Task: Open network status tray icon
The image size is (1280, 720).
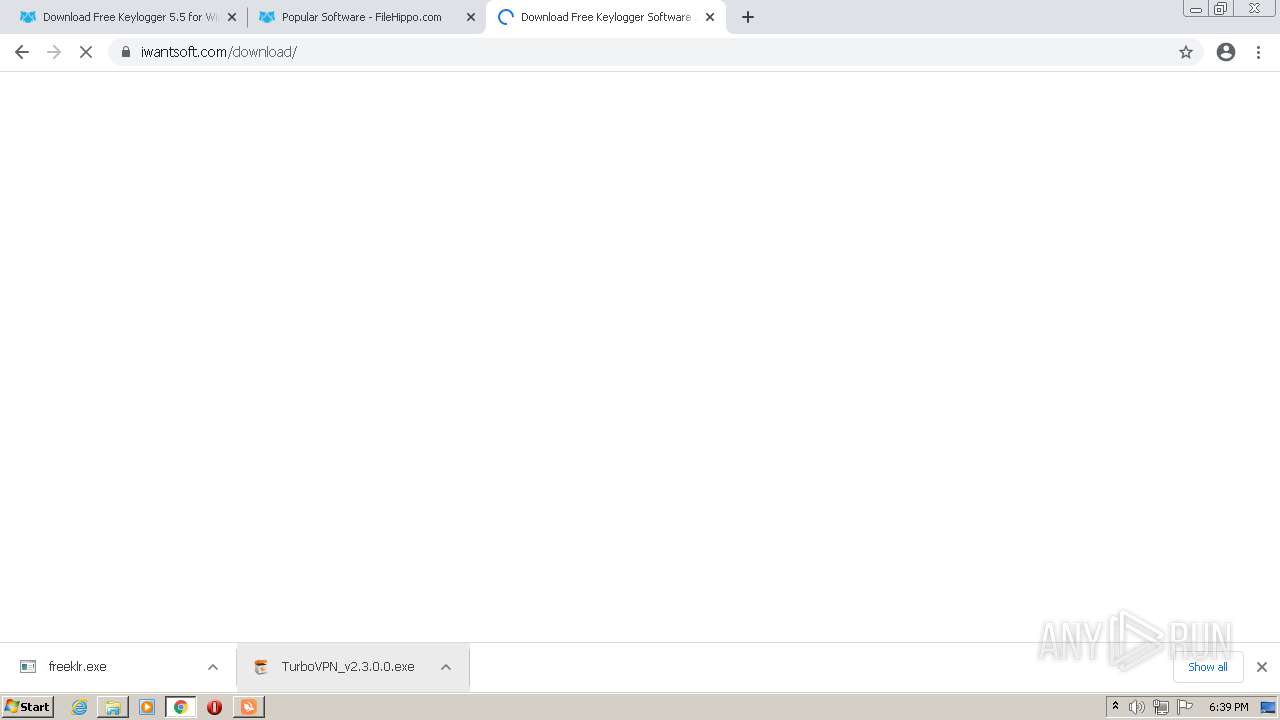Action: tap(1161, 707)
